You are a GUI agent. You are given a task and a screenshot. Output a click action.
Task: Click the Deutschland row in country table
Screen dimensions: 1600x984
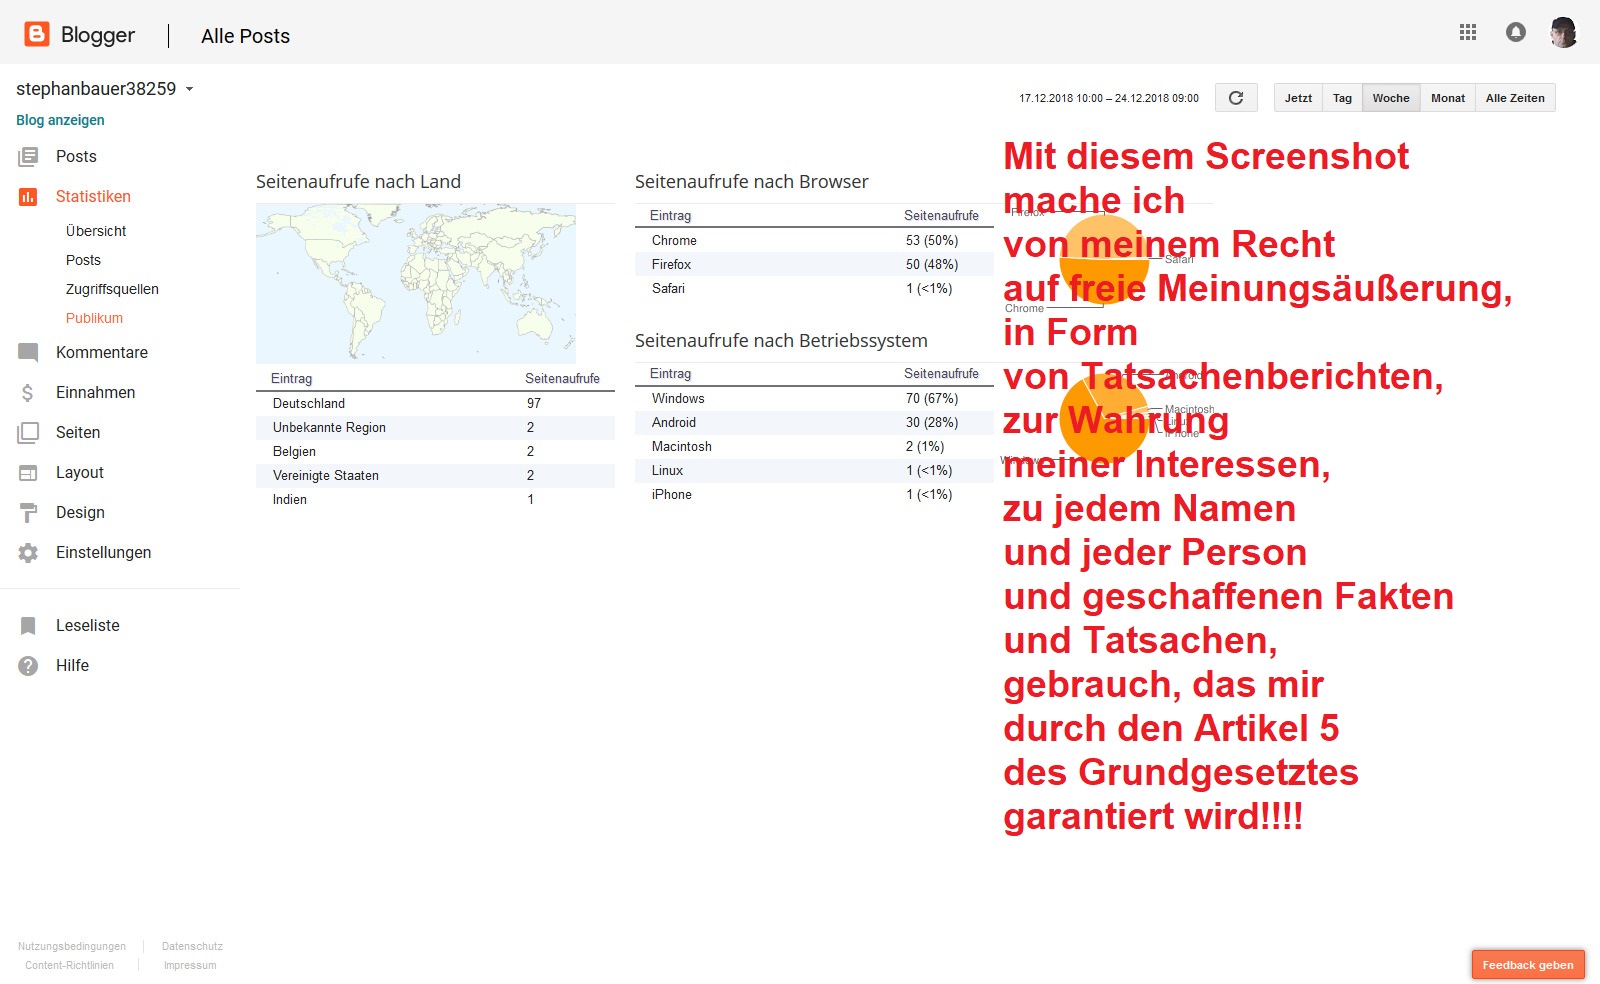(x=435, y=403)
